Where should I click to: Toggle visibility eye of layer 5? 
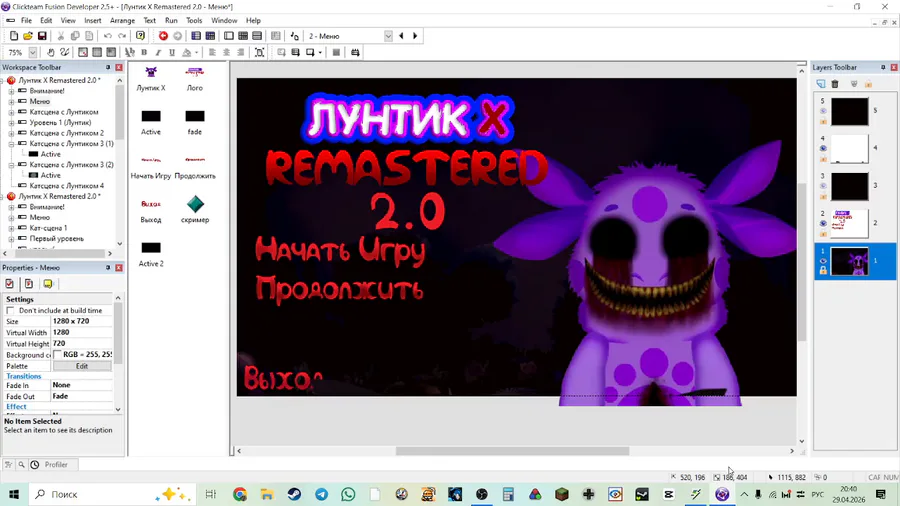click(x=823, y=111)
